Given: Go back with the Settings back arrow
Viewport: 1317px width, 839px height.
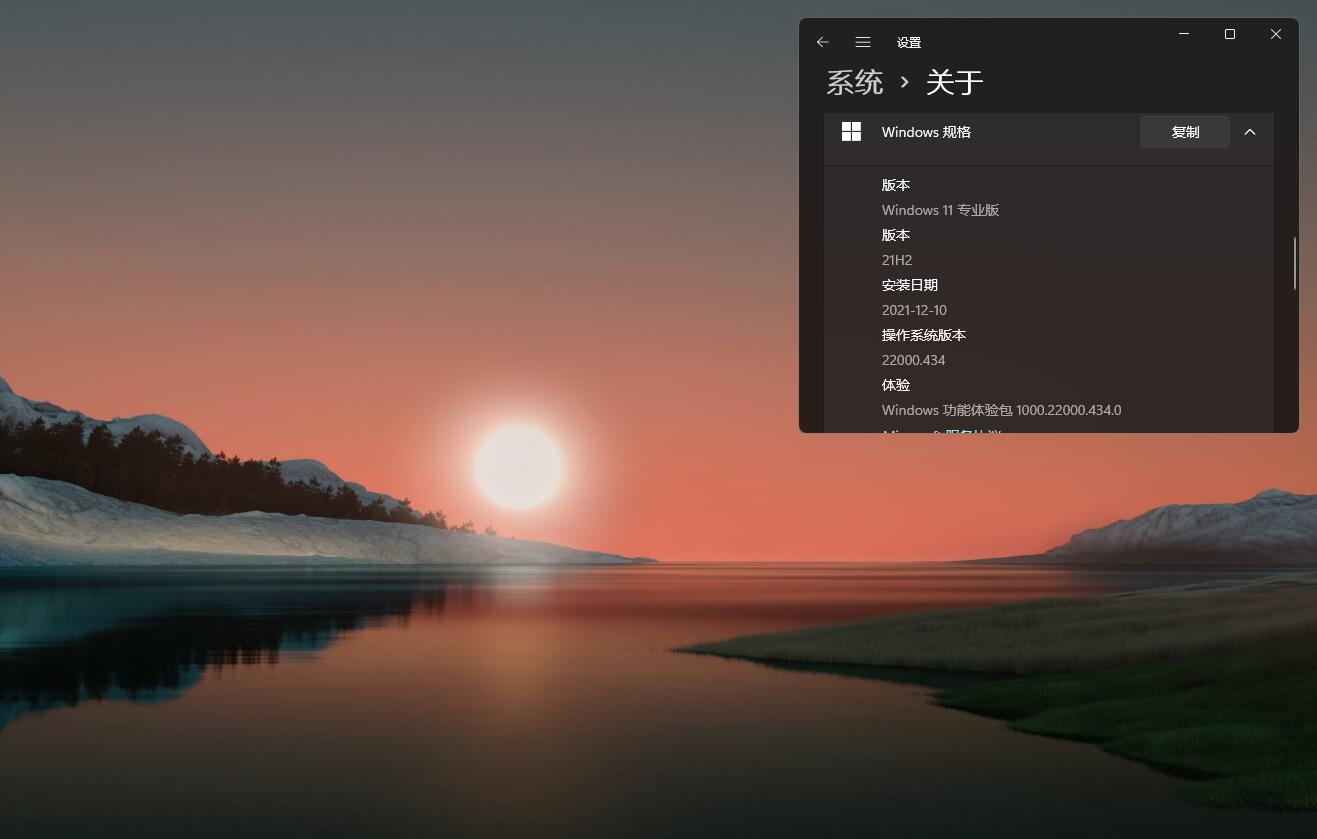Looking at the screenshot, I should point(822,42).
